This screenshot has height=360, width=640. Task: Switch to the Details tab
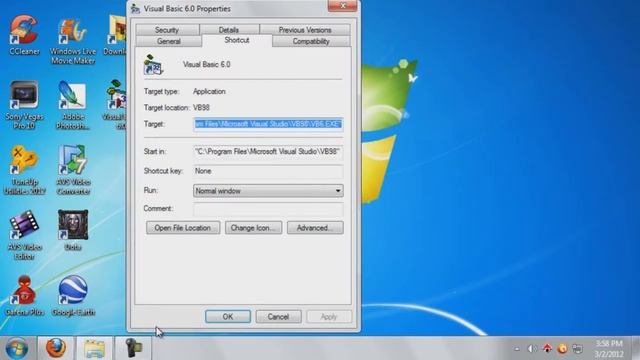pos(229,30)
